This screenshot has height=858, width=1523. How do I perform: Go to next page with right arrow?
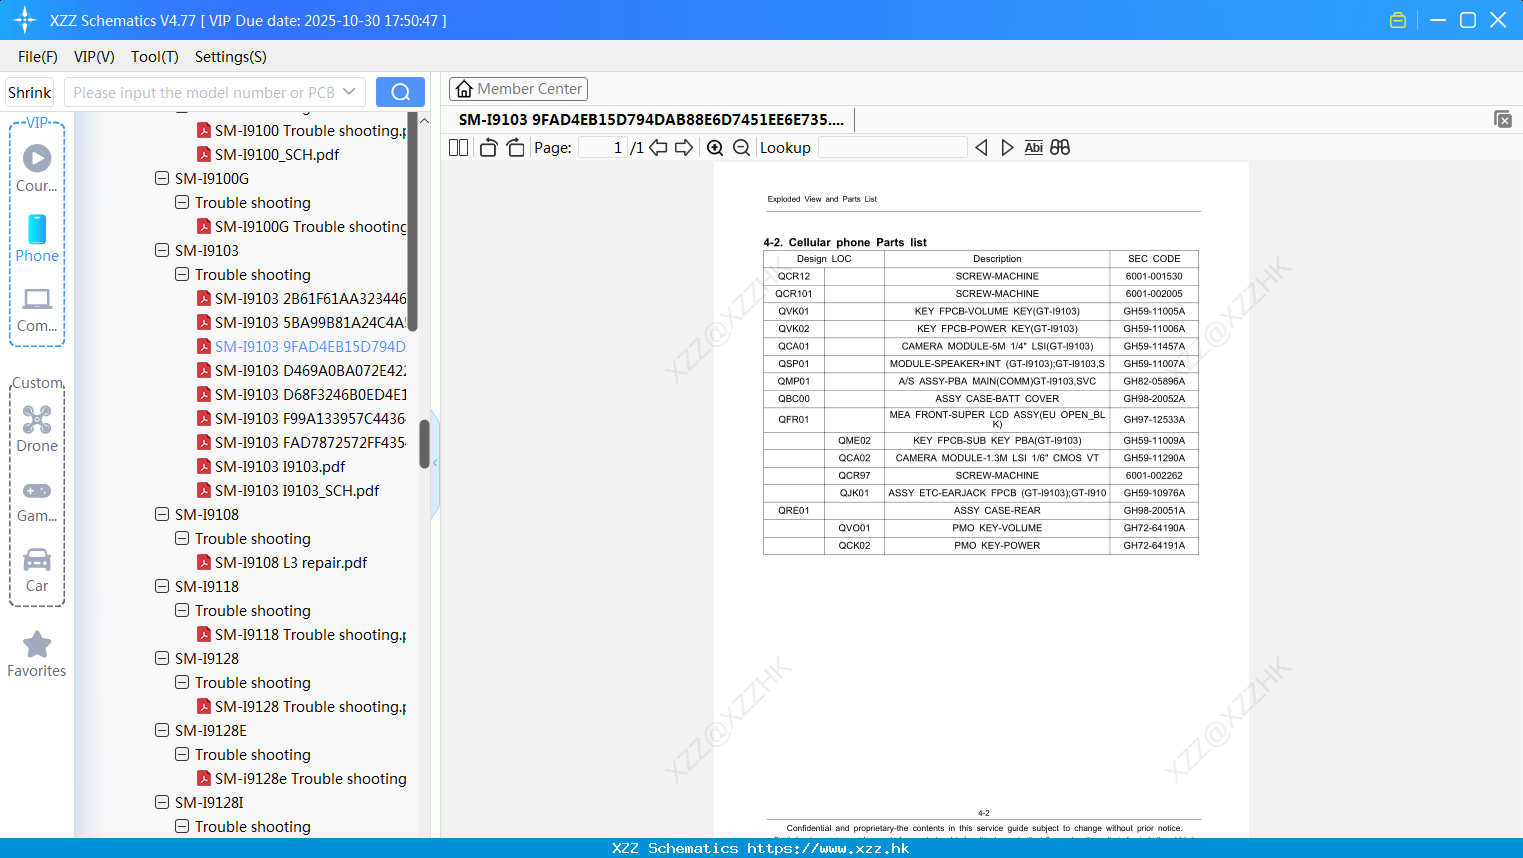click(x=684, y=148)
